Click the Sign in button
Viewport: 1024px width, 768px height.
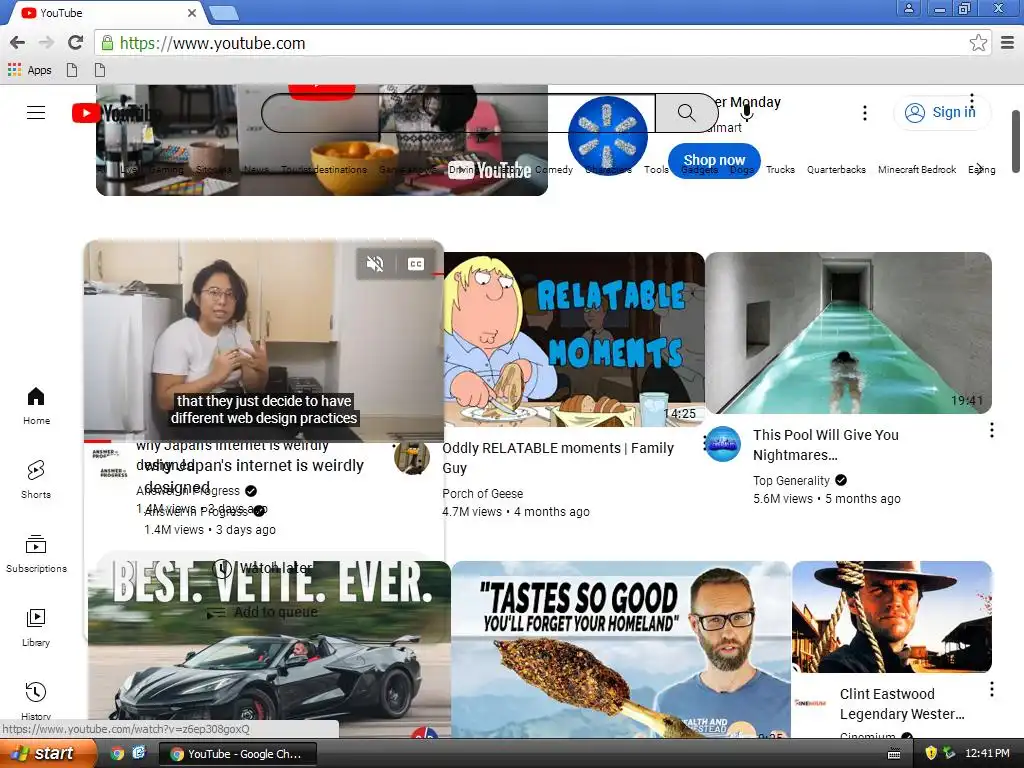940,112
